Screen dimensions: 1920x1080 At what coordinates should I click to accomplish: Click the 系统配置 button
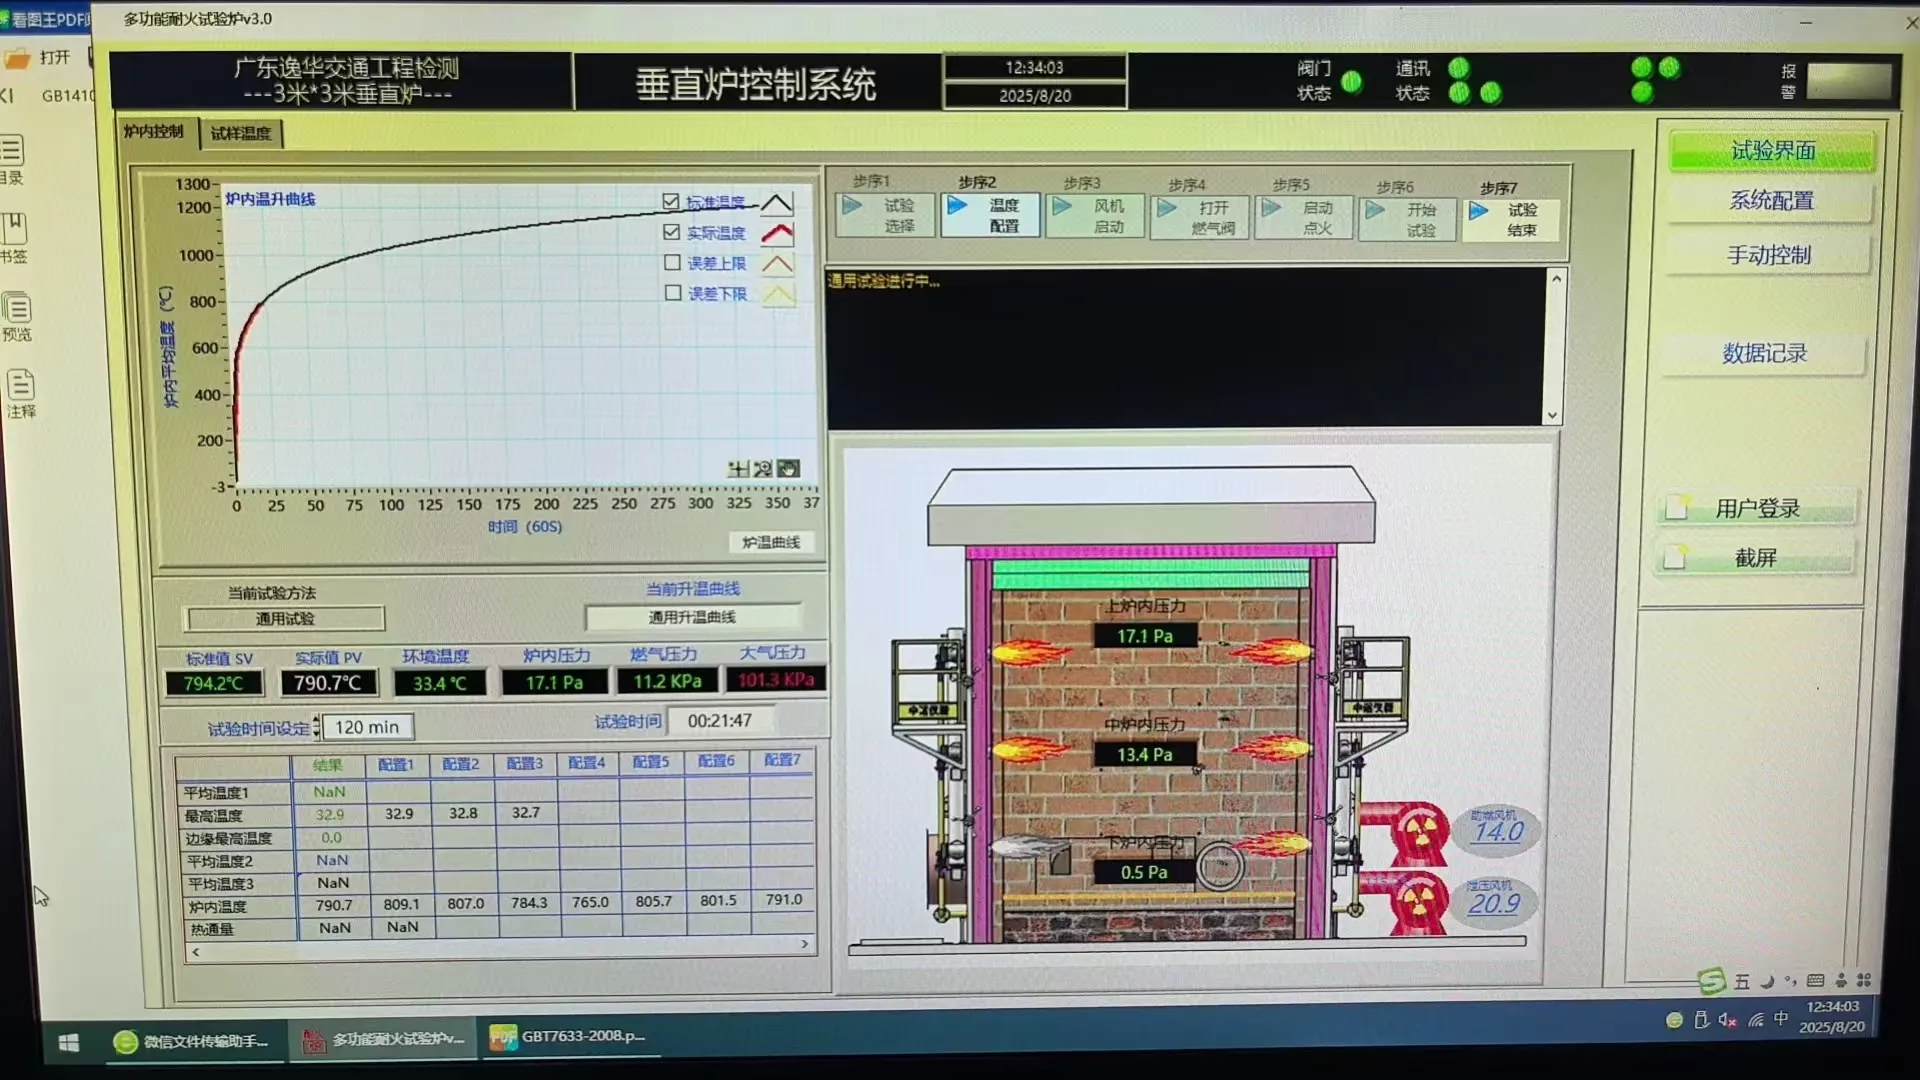click(1772, 201)
